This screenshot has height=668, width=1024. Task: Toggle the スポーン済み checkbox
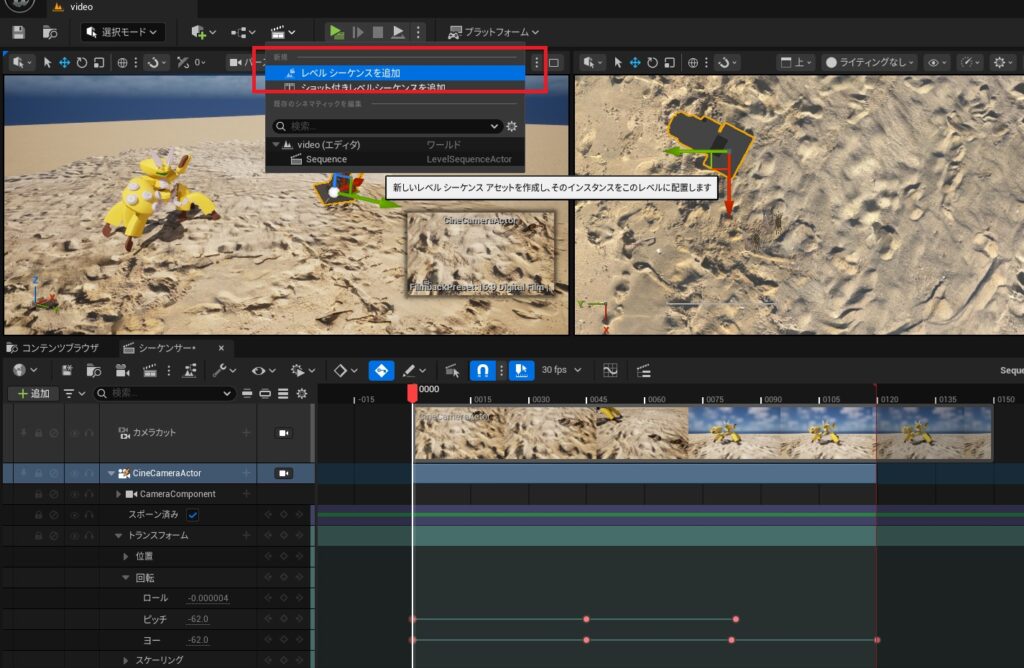coord(193,515)
